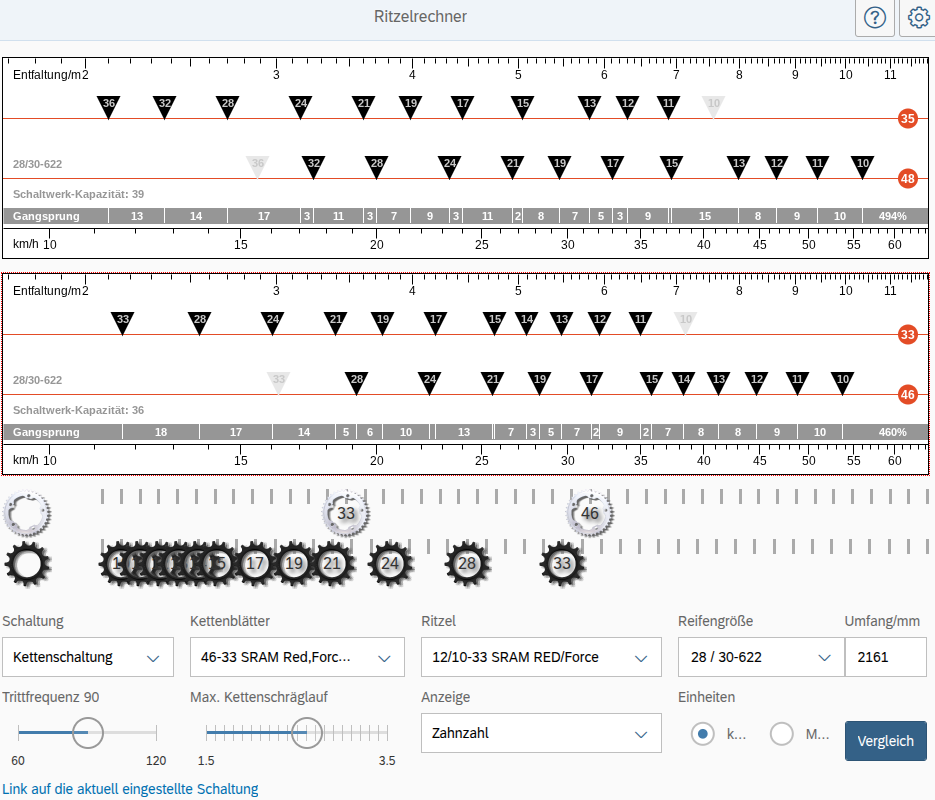Click the Max. Kettenschräglauf slider handle

tap(306, 733)
